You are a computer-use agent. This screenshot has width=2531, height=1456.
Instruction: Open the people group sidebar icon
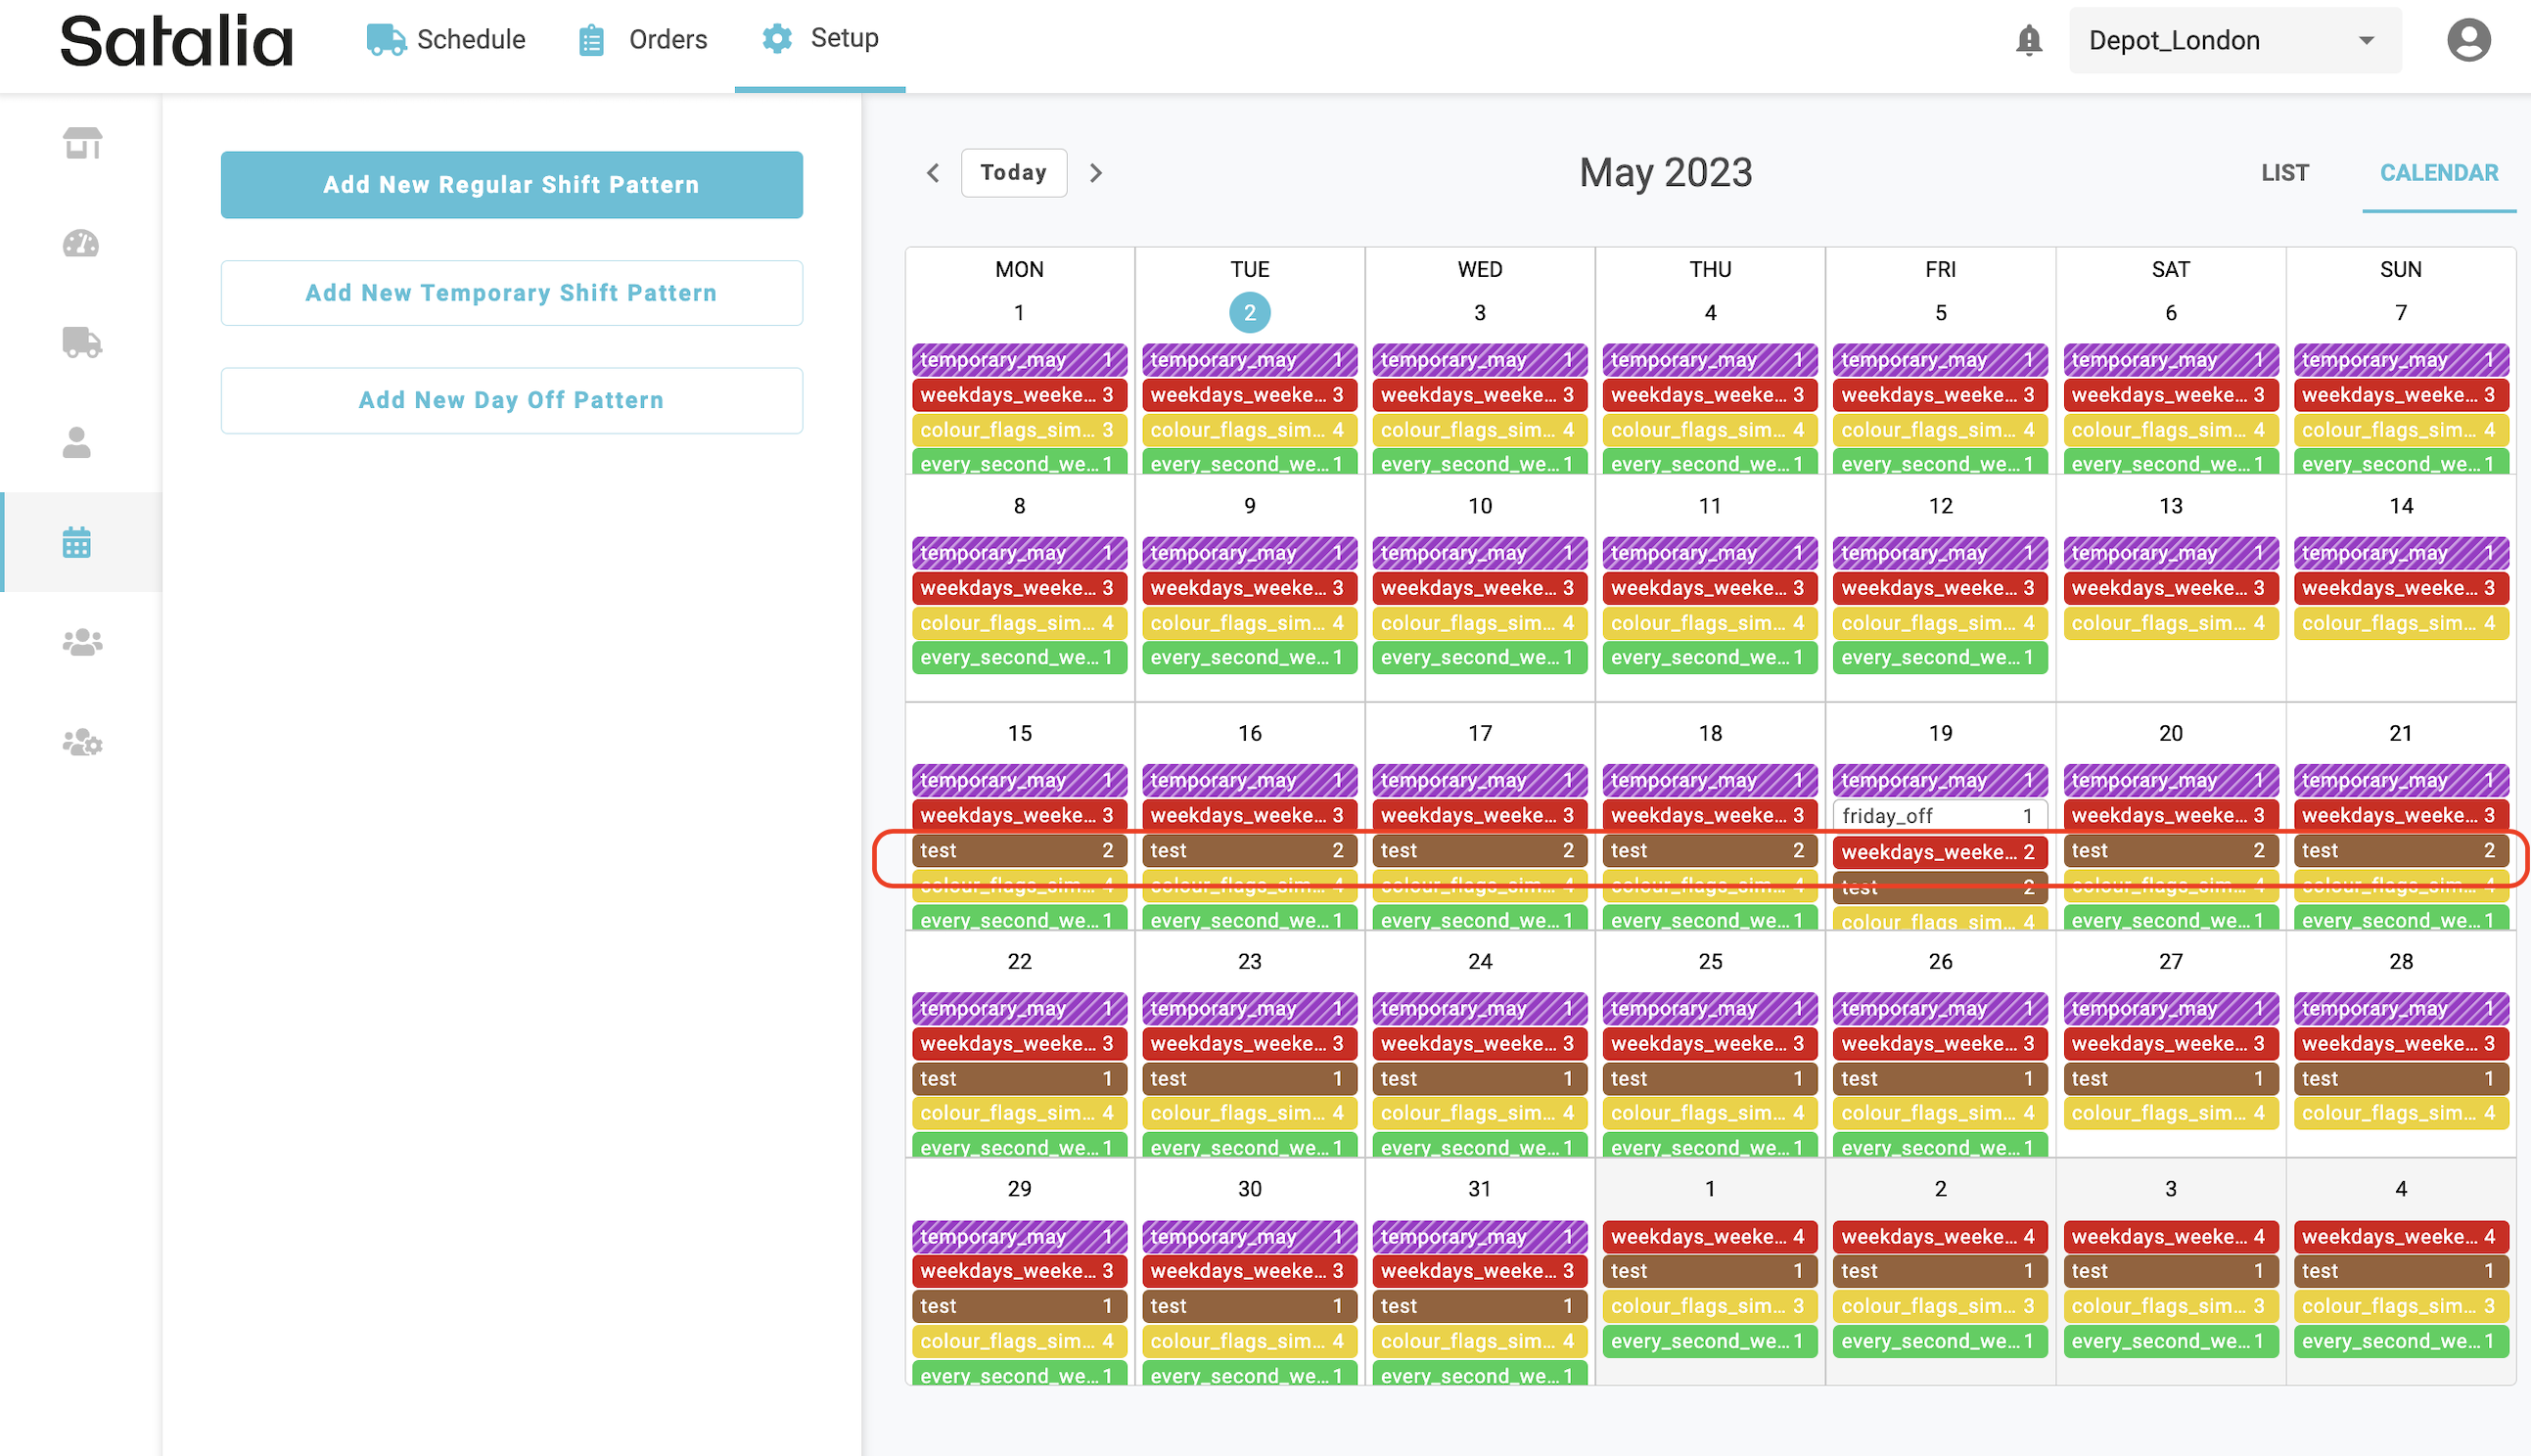pyautogui.click(x=82, y=642)
